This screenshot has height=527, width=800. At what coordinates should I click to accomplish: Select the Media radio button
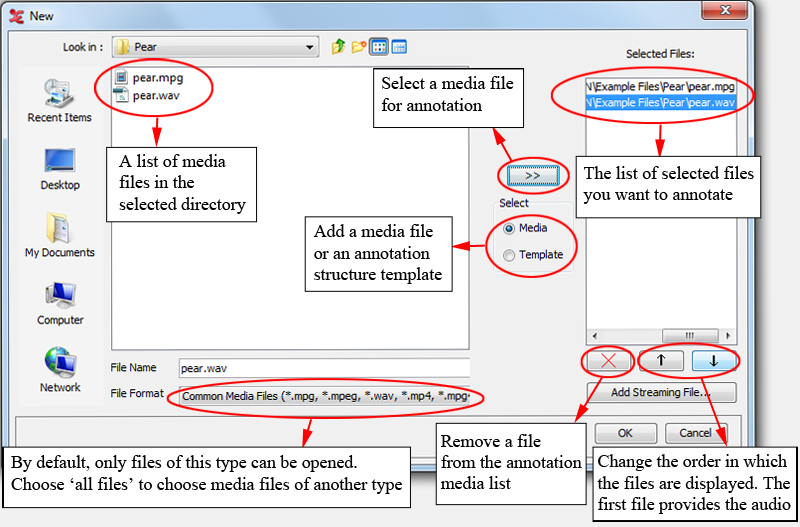[510, 228]
